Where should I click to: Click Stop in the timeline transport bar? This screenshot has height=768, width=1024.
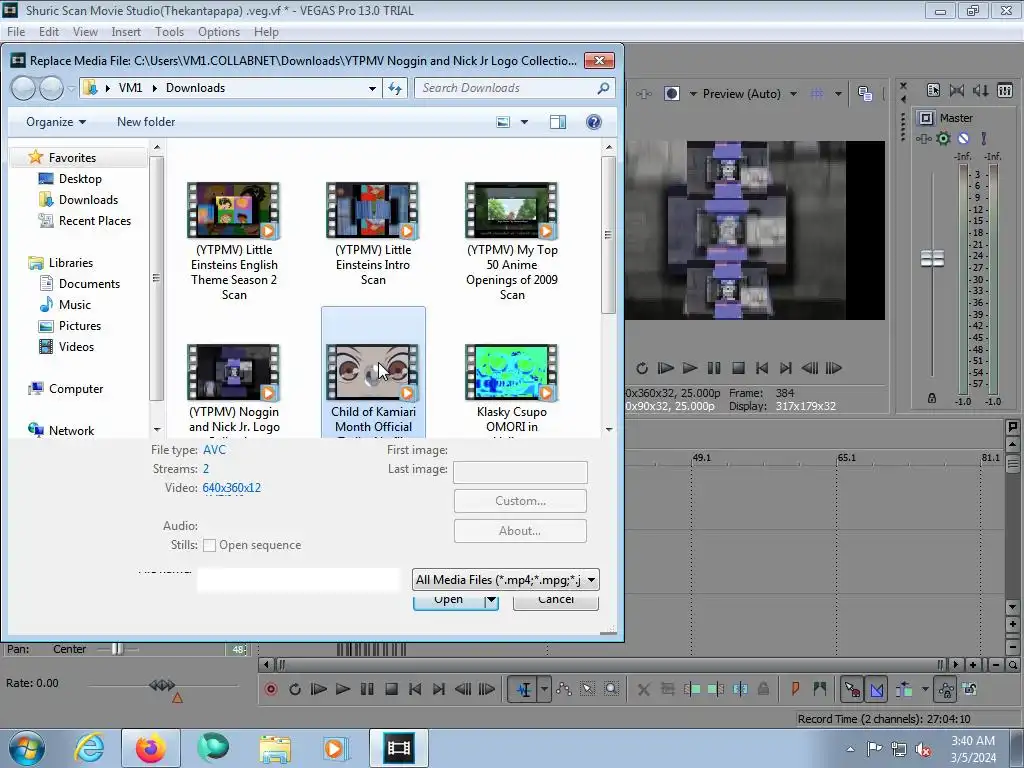pyautogui.click(x=391, y=689)
